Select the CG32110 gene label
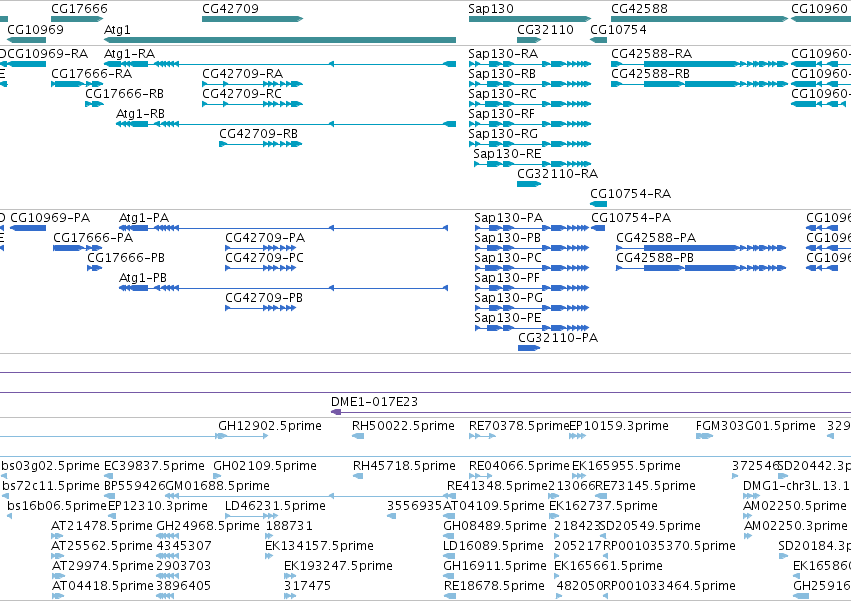 point(545,29)
